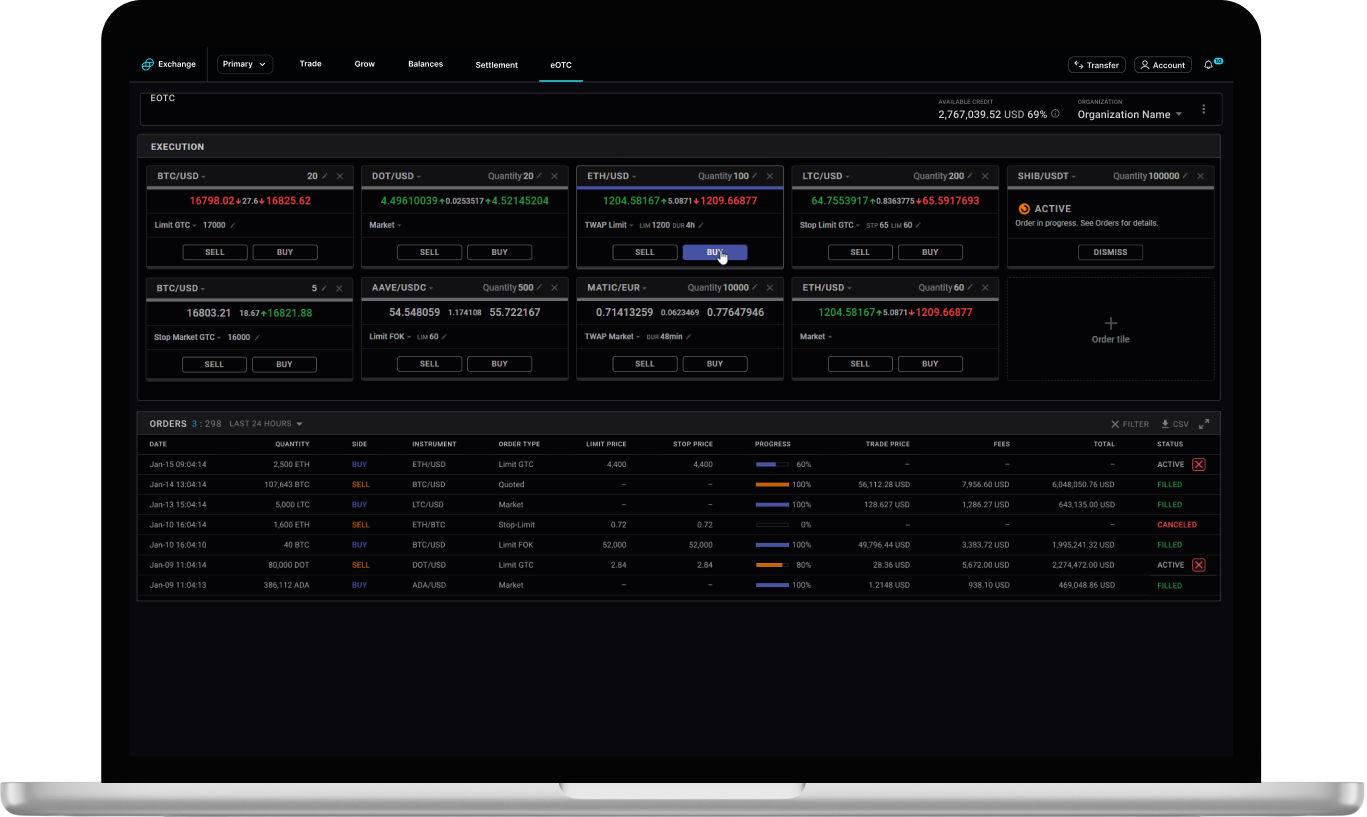
Task: Open the notifications bell icon
Action: (x=1208, y=65)
